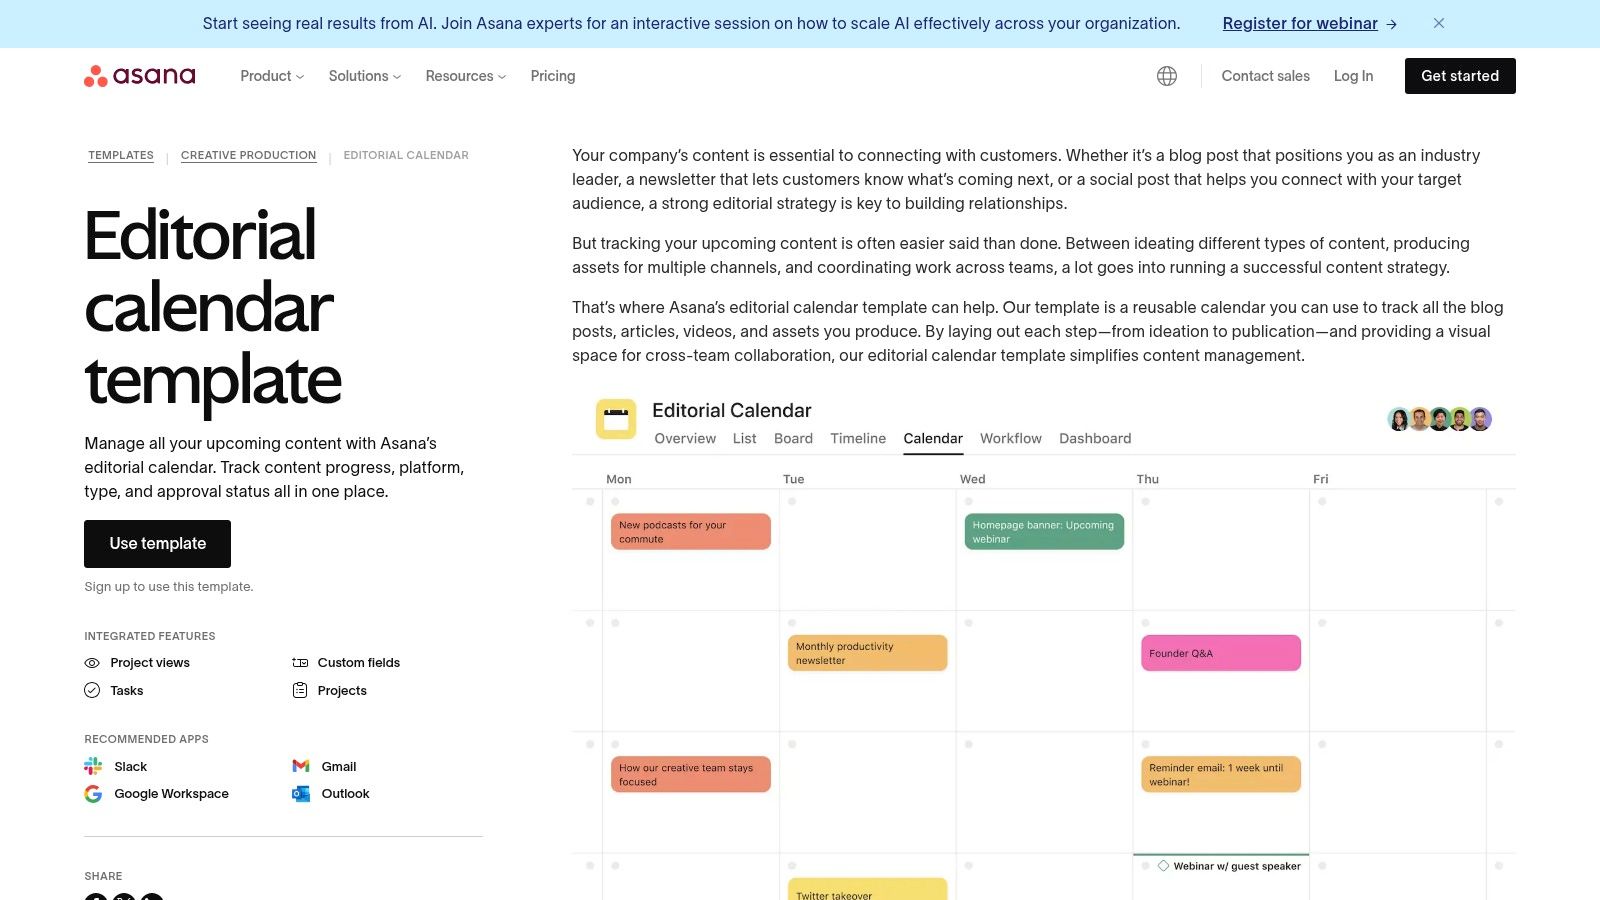Click Contact sales link

coord(1265,76)
